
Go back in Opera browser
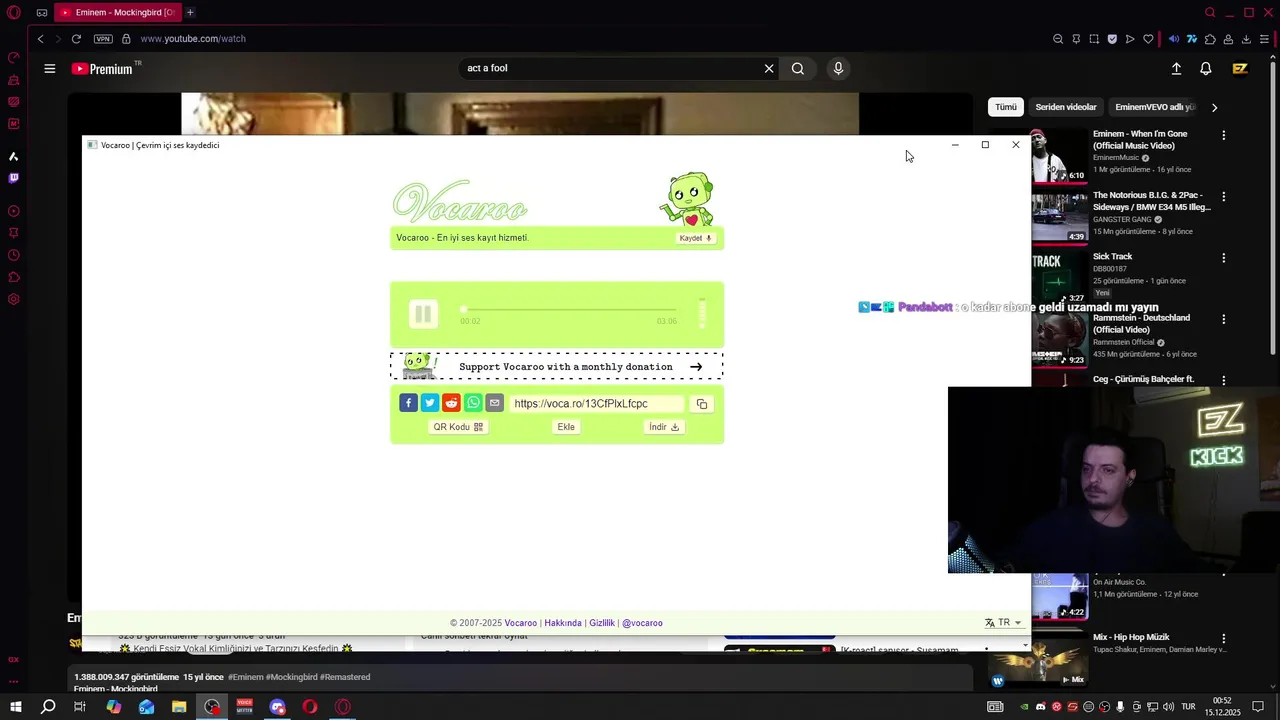tap(40, 39)
